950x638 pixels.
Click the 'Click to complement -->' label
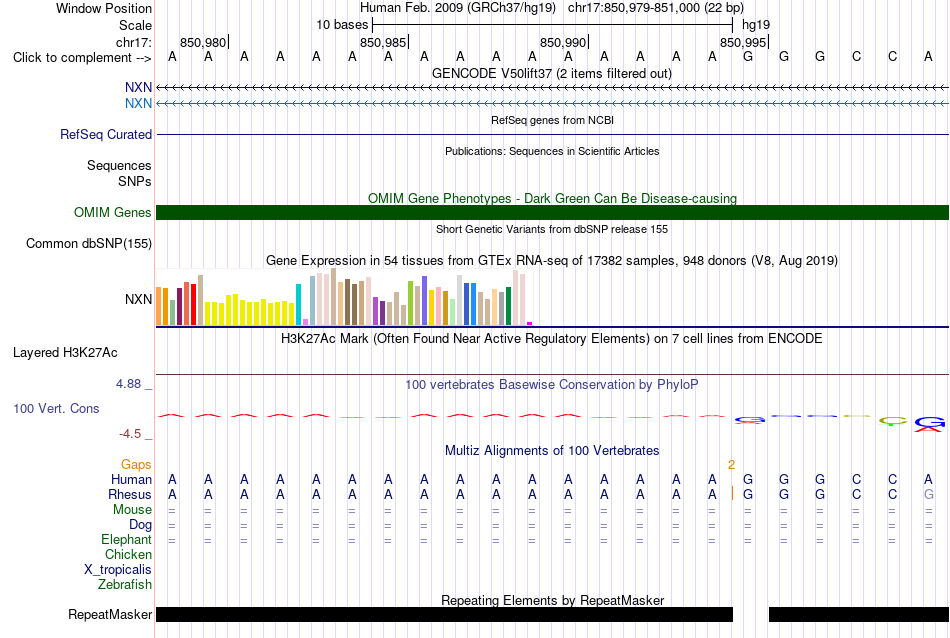pos(82,58)
